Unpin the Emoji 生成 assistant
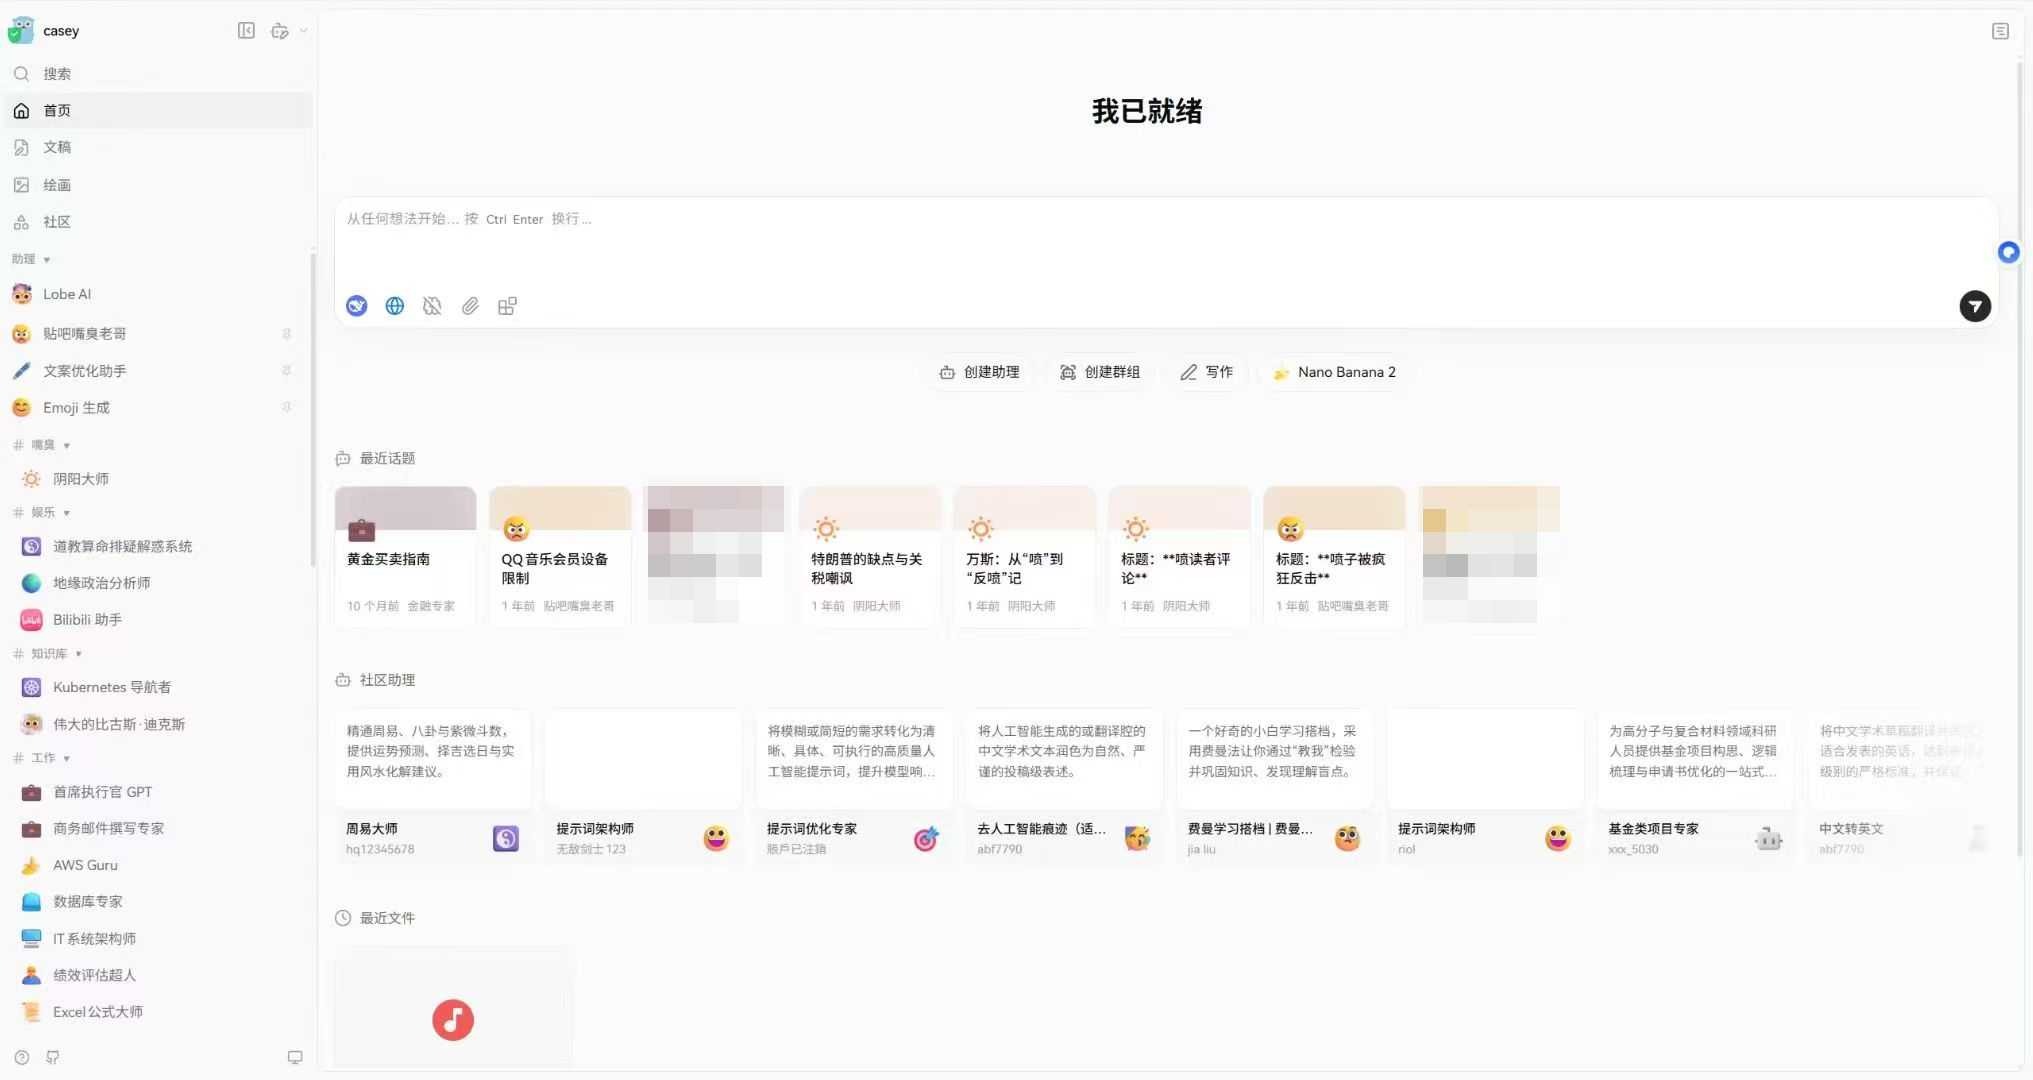 point(286,407)
